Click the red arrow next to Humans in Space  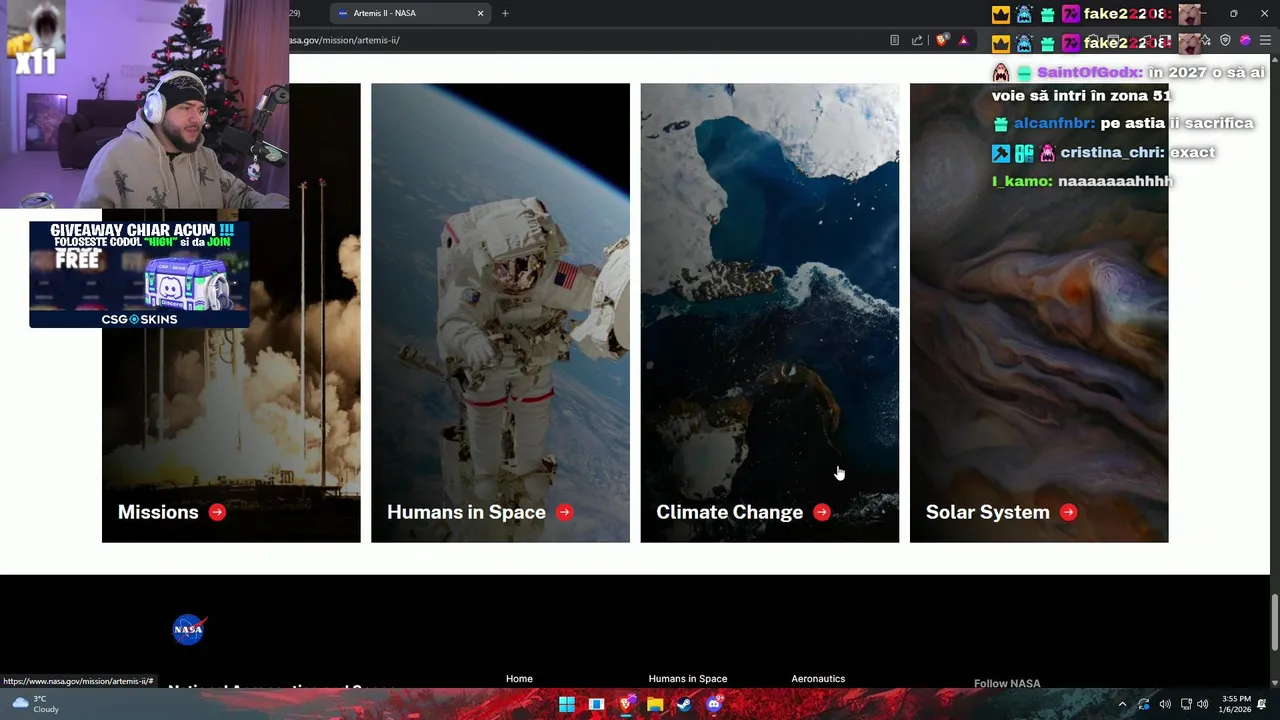coord(564,512)
